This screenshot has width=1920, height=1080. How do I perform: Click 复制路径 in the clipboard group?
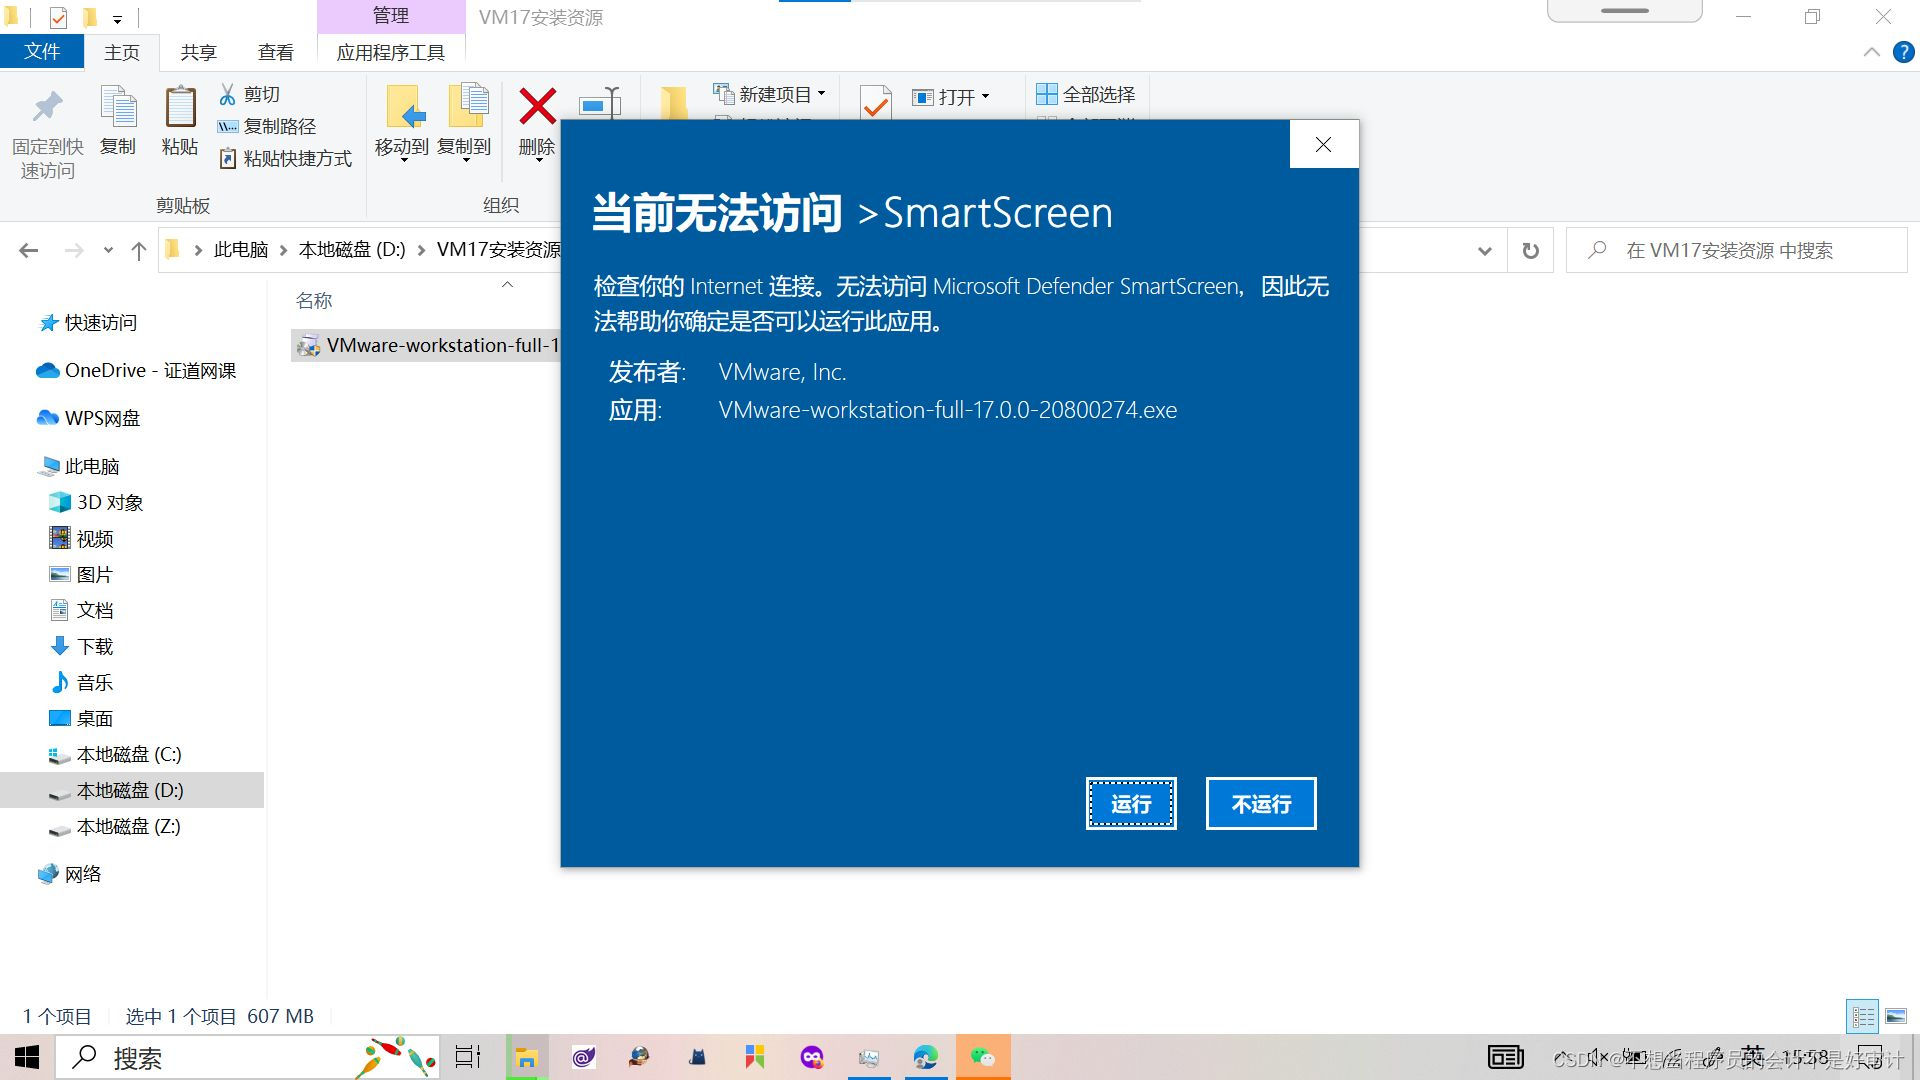267,126
